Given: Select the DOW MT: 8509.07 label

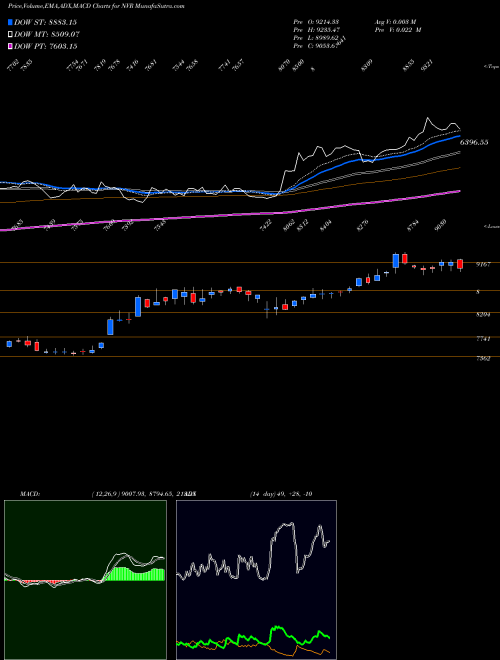Looking at the screenshot, I should pos(47,35).
